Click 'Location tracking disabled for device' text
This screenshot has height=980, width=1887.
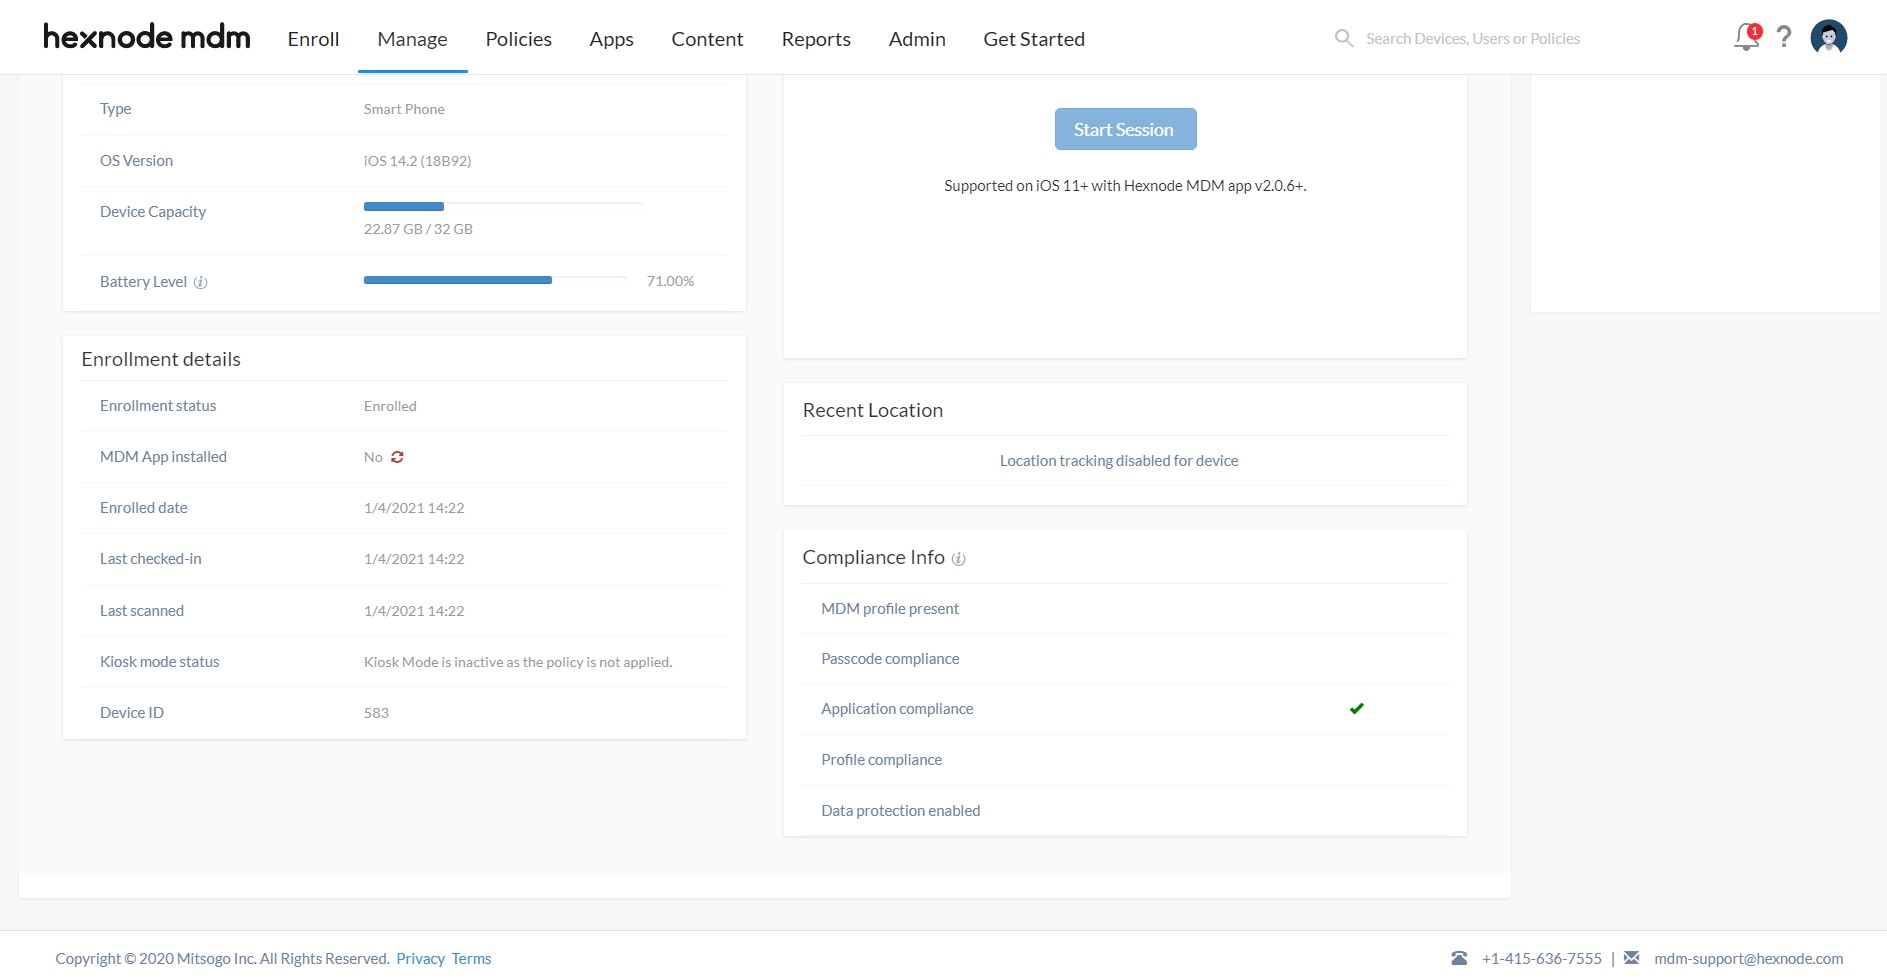1119,460
